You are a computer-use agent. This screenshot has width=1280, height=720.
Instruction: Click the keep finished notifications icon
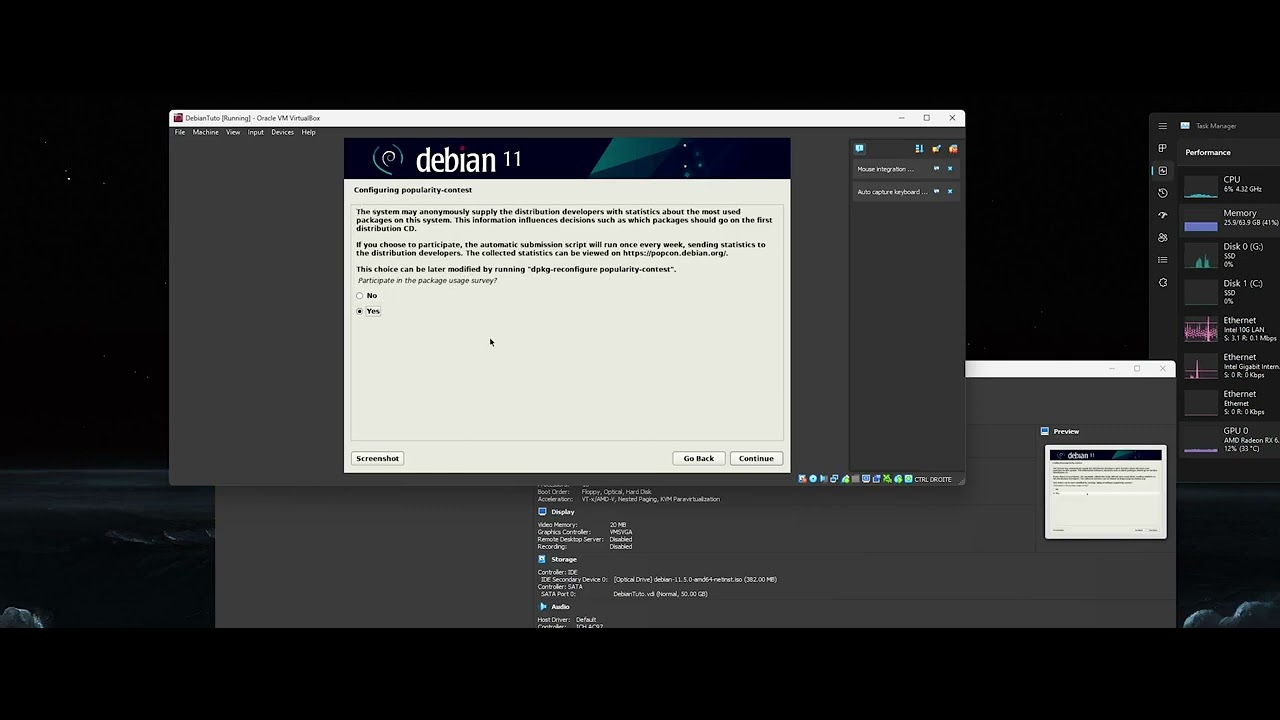click(x=936, y=149)
